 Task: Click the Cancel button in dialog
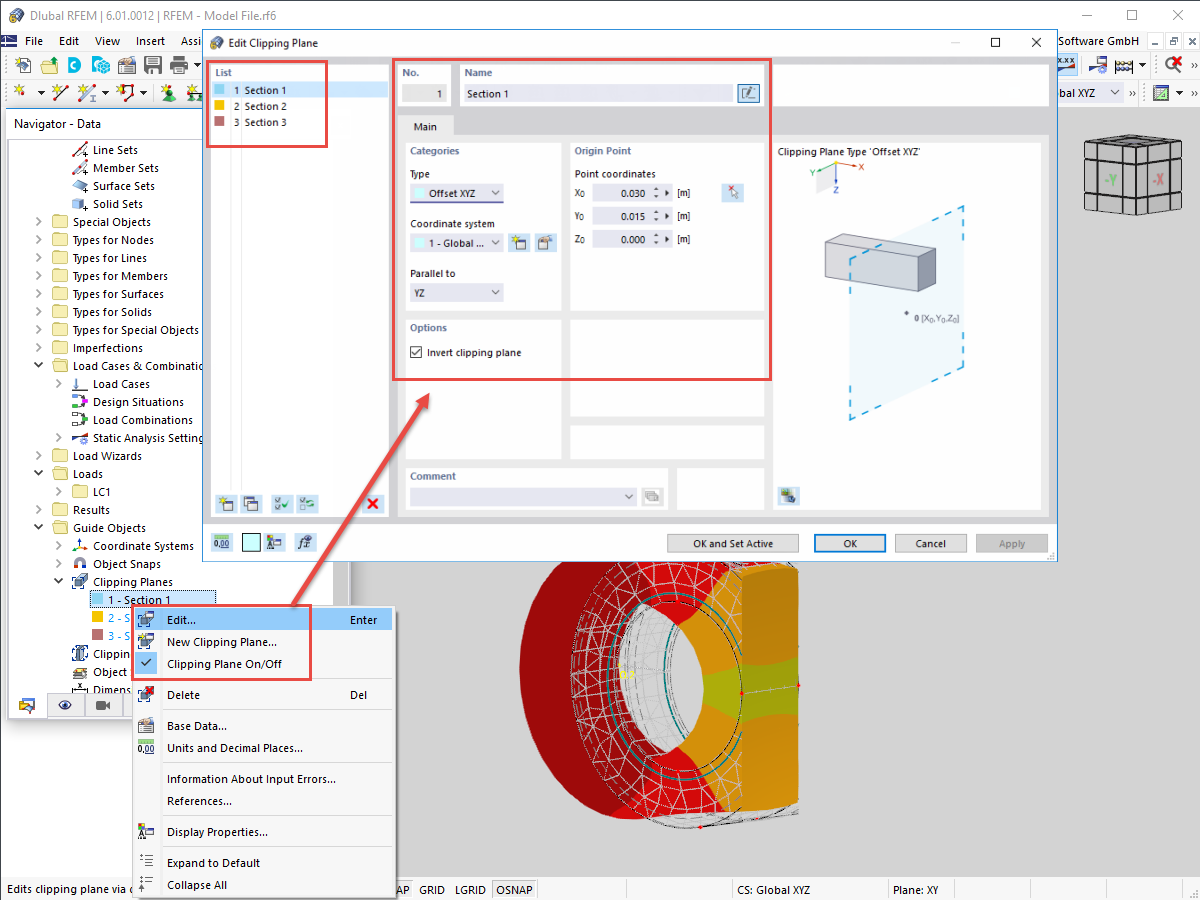[930, 543]
